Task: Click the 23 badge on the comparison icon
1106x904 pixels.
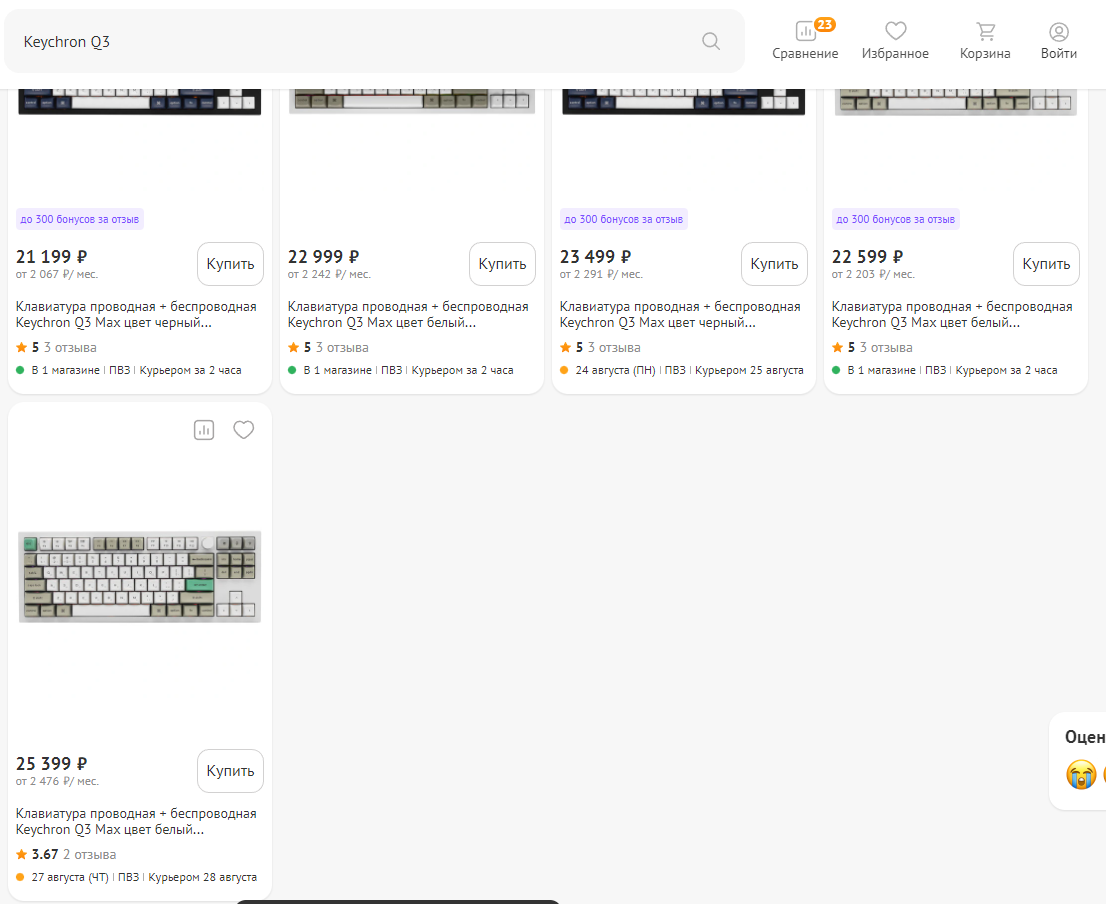Action: point(825,25)
